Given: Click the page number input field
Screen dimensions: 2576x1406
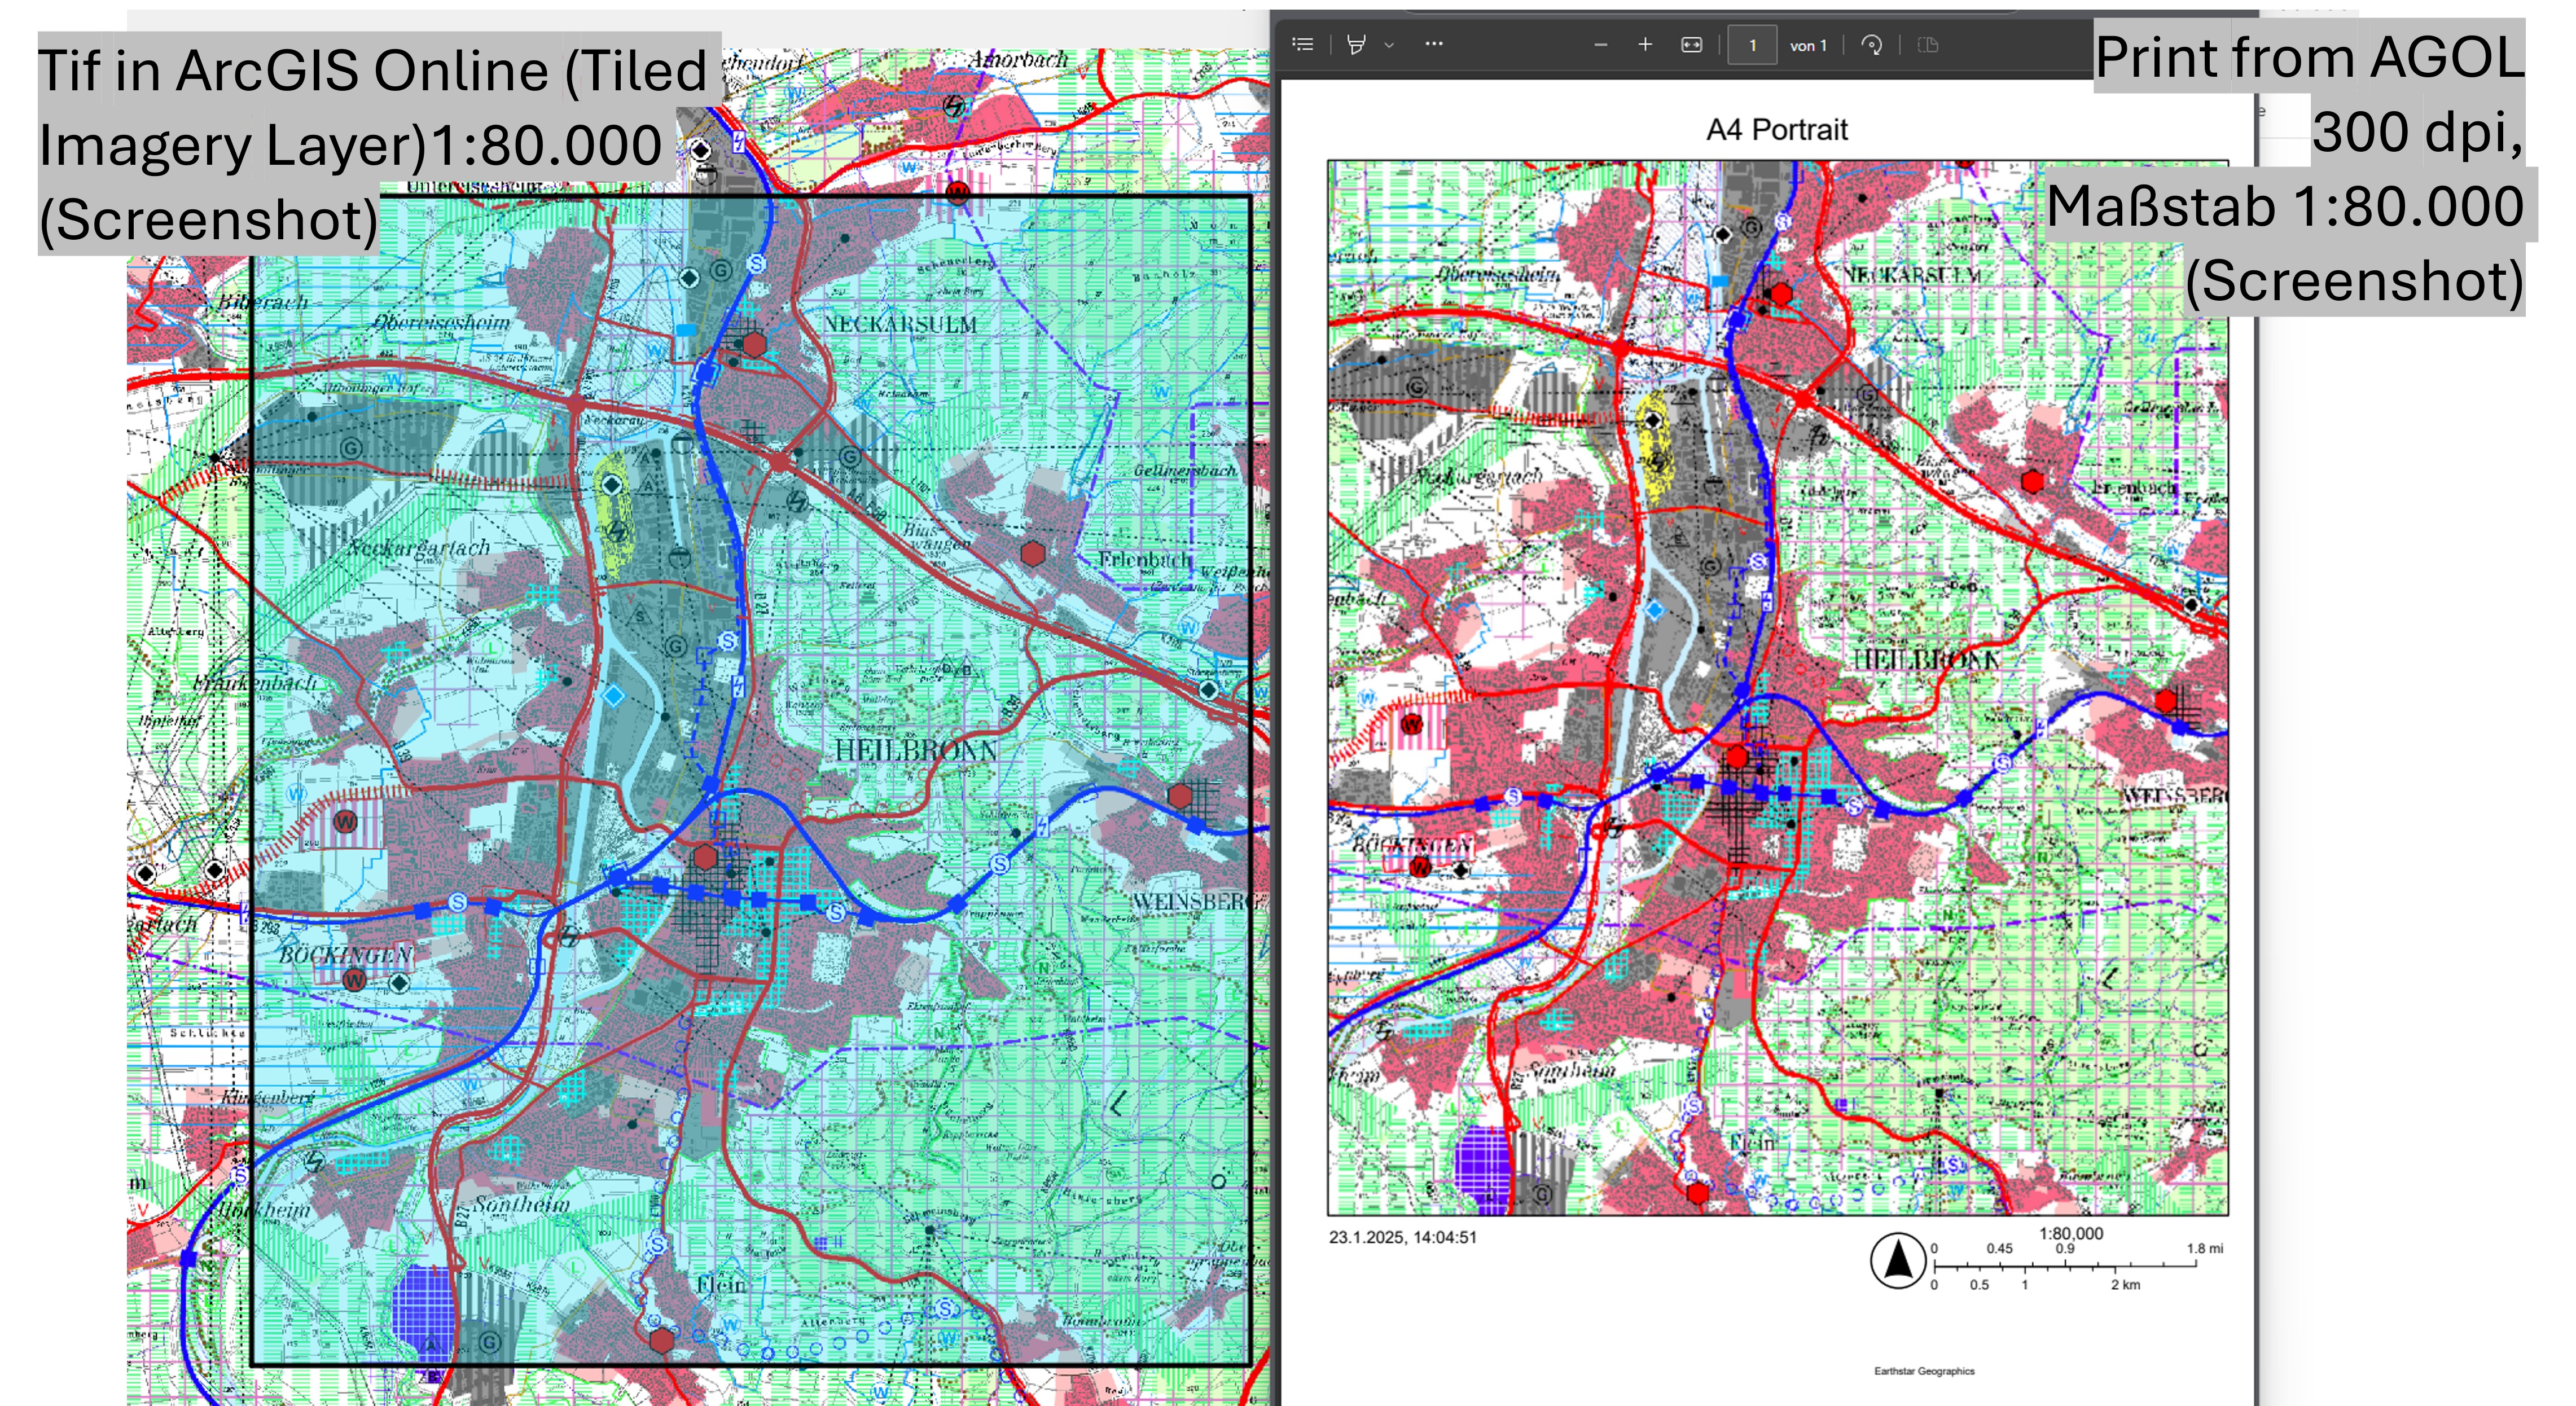Looking at the screenshot, I should (x=1752, y=45).
